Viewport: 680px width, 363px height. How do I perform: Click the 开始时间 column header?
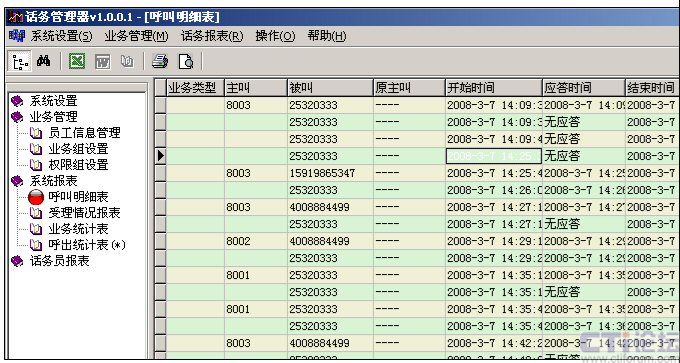494,88
